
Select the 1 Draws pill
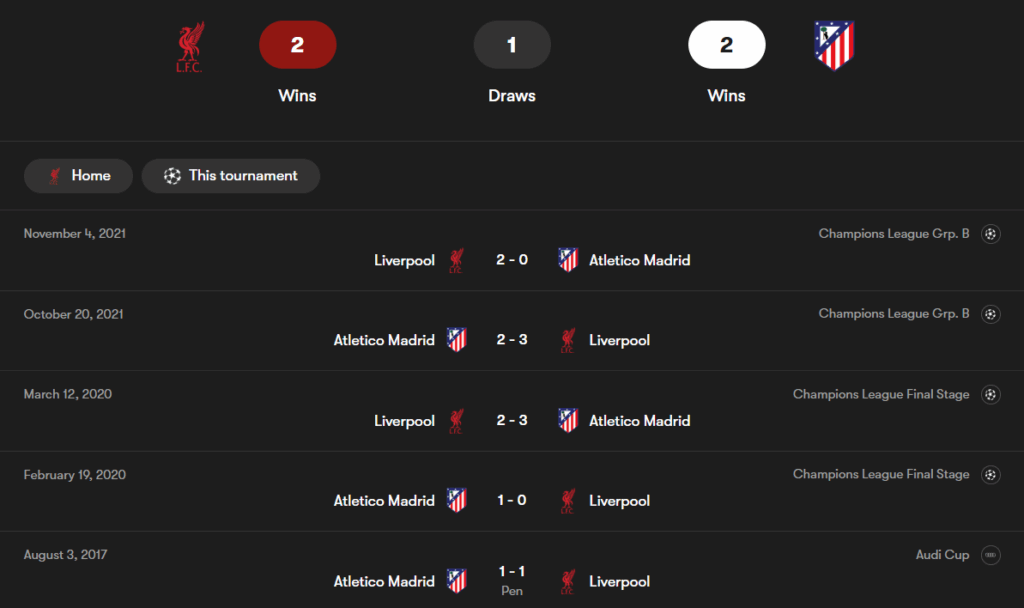[x=512, y=44]
